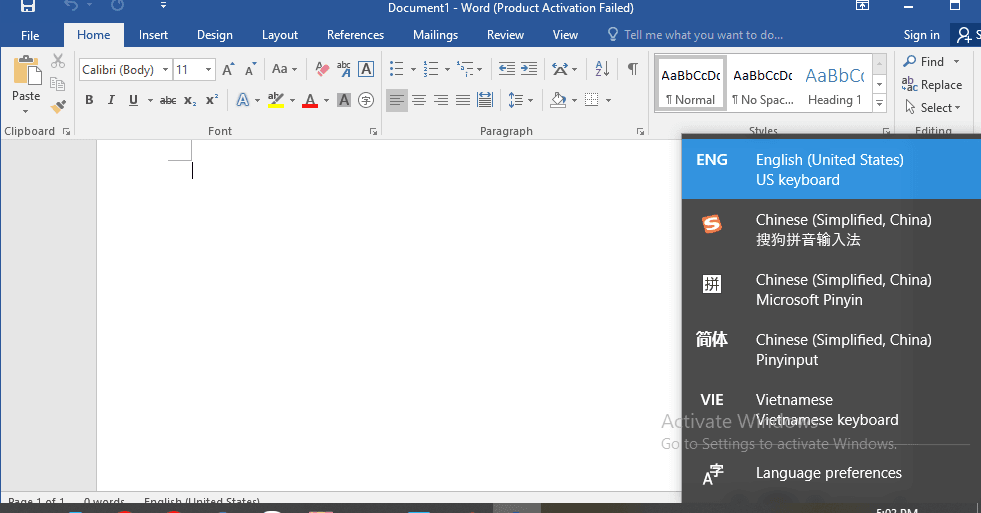Open the File menu
981x513 pixels.
click(x=30, y=35)
